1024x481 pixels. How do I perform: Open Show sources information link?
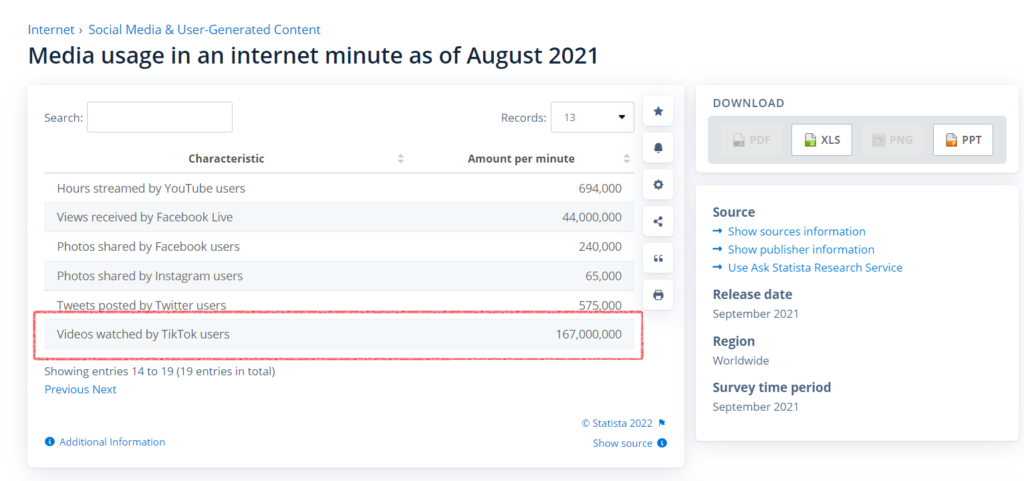tap(796, 231)
